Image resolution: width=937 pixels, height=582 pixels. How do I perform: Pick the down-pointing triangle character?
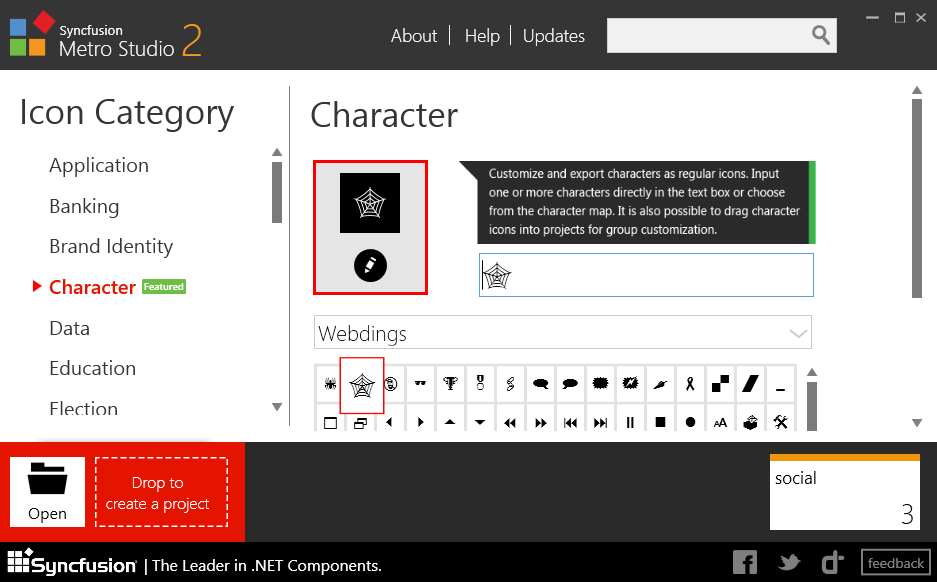click(x=480, y=422)
